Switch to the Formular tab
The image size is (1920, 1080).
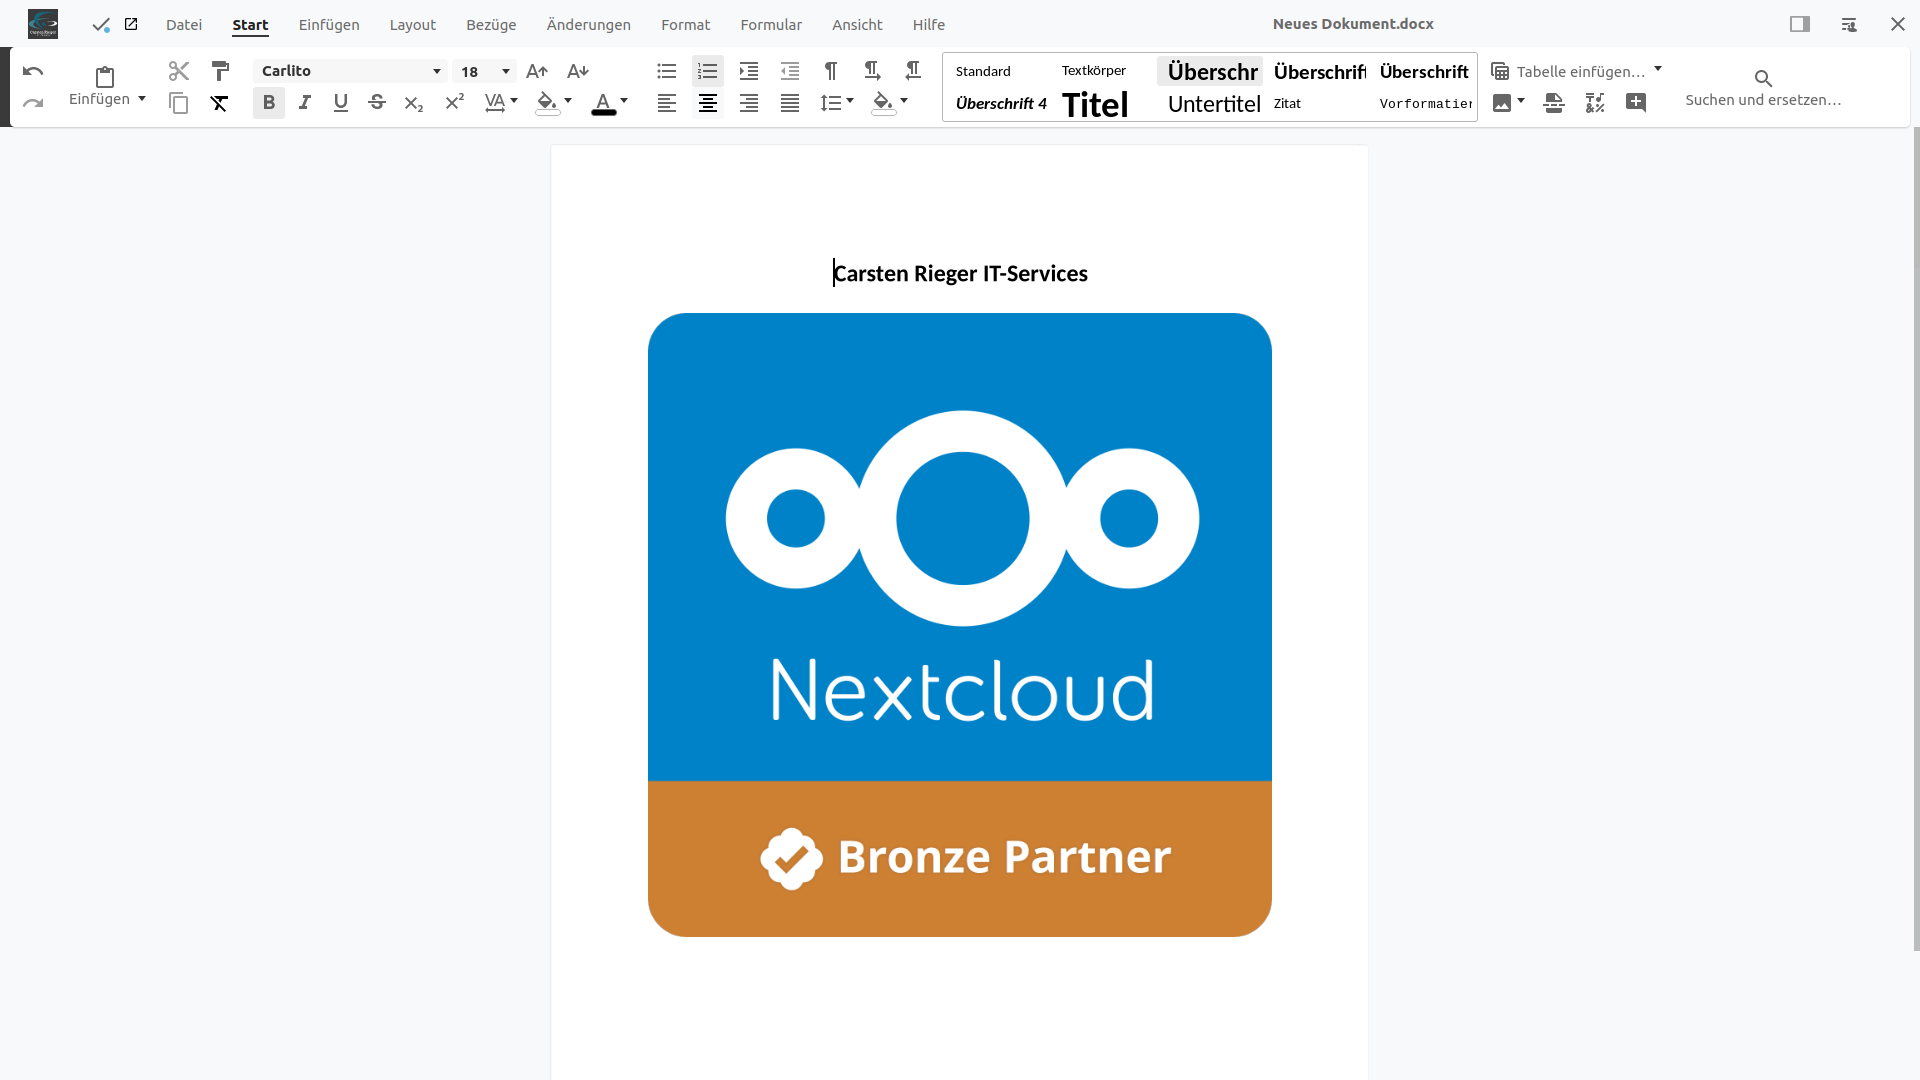coord(771,25)
